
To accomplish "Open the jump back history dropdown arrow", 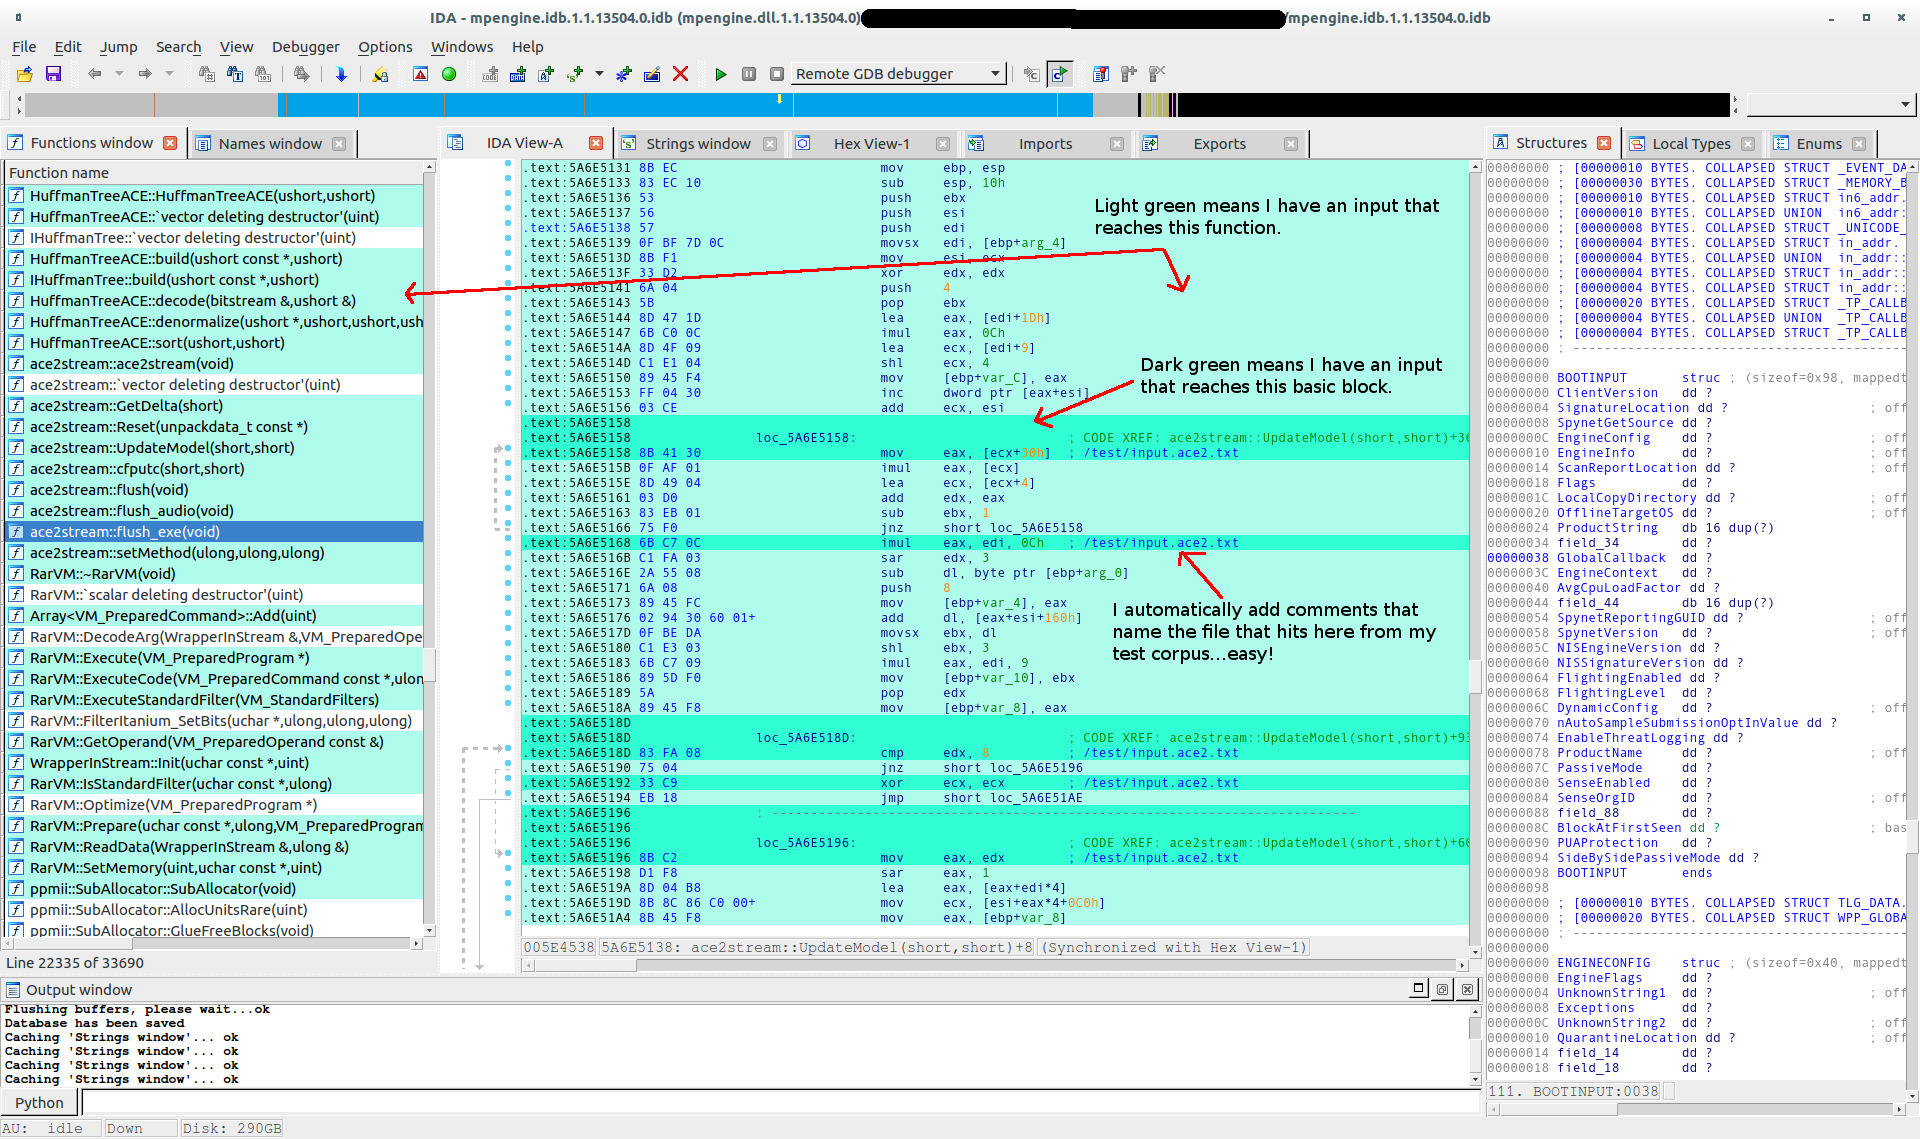I will click(x=119, y=74).
